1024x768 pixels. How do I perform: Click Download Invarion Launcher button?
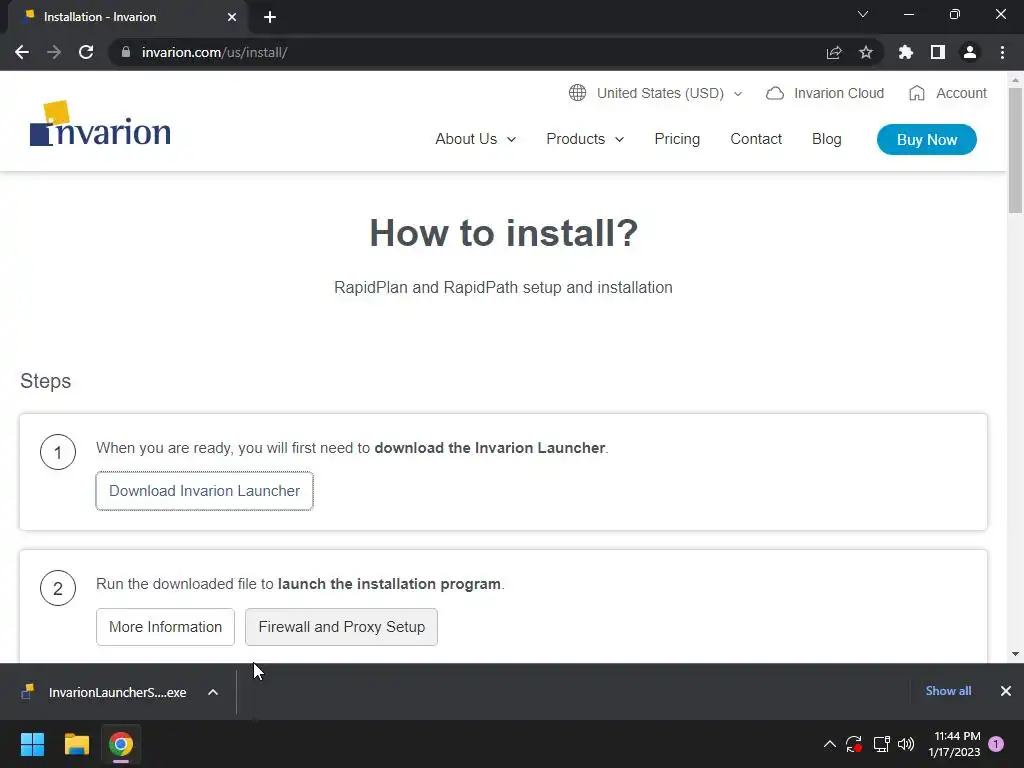(x=204, y=491)
